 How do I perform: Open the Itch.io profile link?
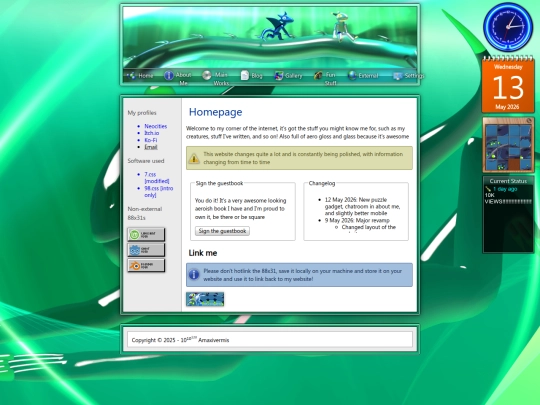(152, 133)
